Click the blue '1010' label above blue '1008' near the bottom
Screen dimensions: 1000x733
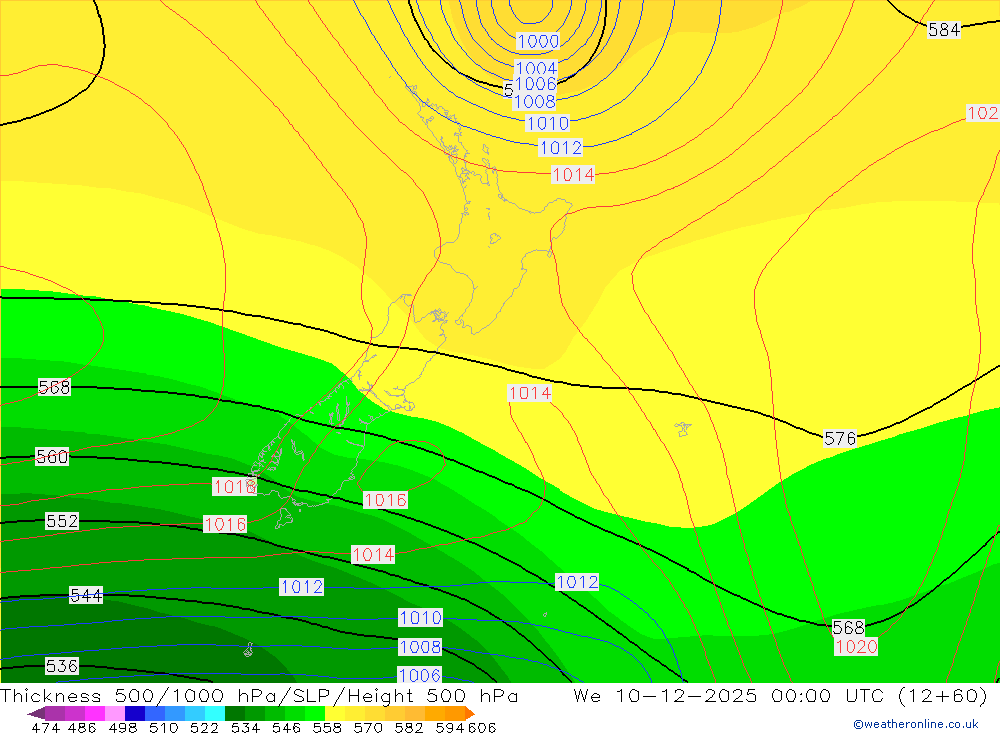pyautogui.click(x=420, y=618)
